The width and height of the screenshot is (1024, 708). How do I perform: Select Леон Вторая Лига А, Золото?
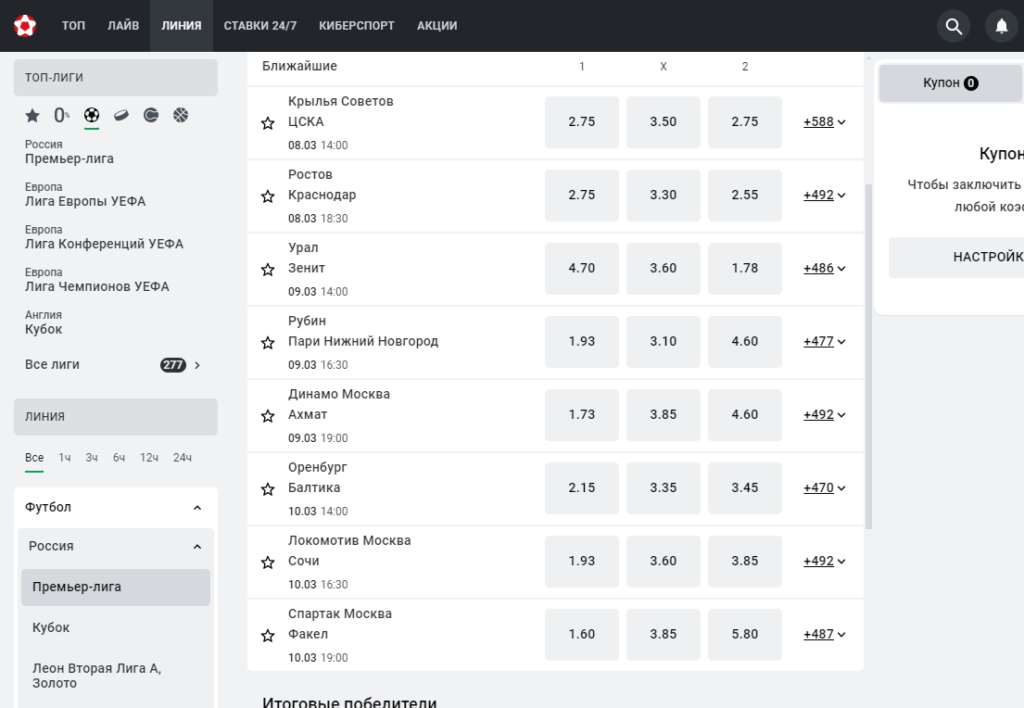[97, 675]
